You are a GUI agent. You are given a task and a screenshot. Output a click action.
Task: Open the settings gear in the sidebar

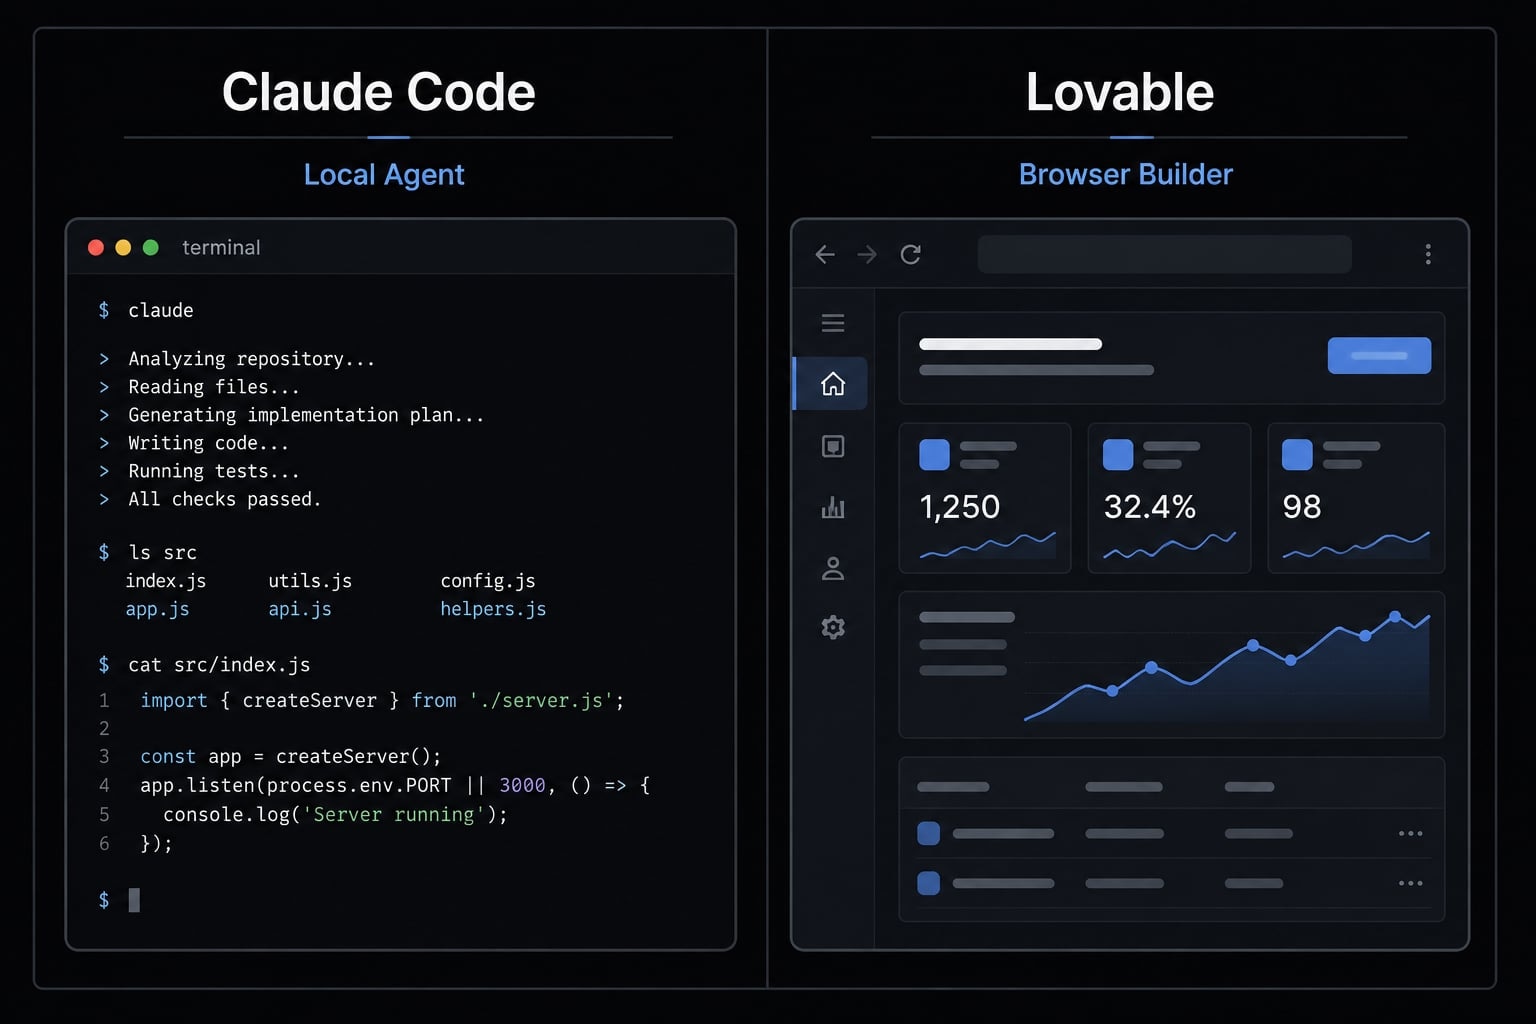click(x=833, y=628)
